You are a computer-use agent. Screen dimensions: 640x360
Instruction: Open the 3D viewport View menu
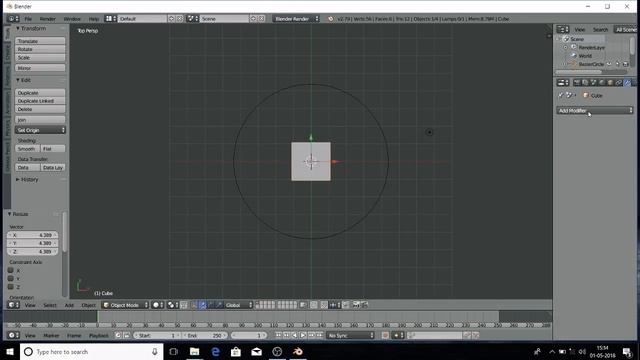click(30, 305)
